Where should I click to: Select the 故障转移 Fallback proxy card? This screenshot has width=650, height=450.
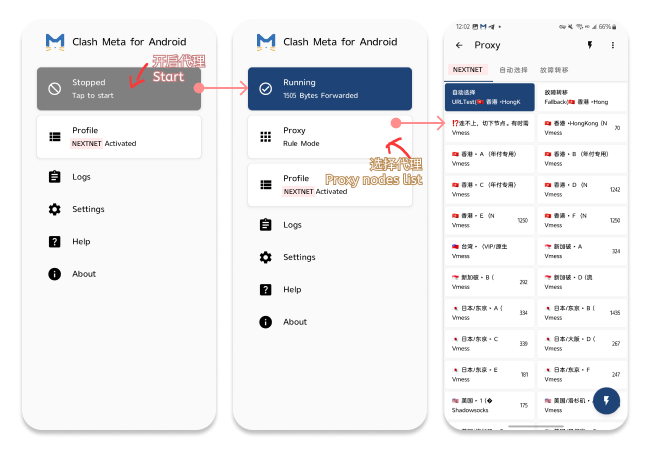(x=581, y=97)
